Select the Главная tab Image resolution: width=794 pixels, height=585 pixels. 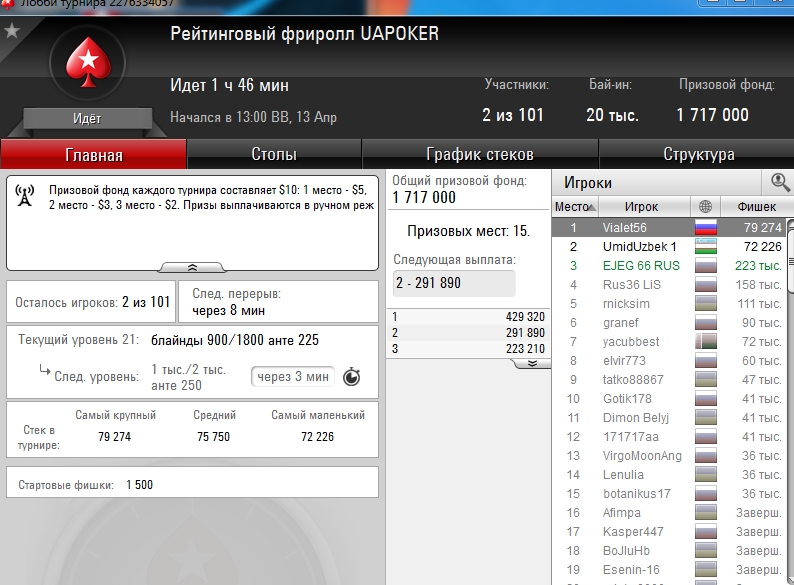point(94,154)
